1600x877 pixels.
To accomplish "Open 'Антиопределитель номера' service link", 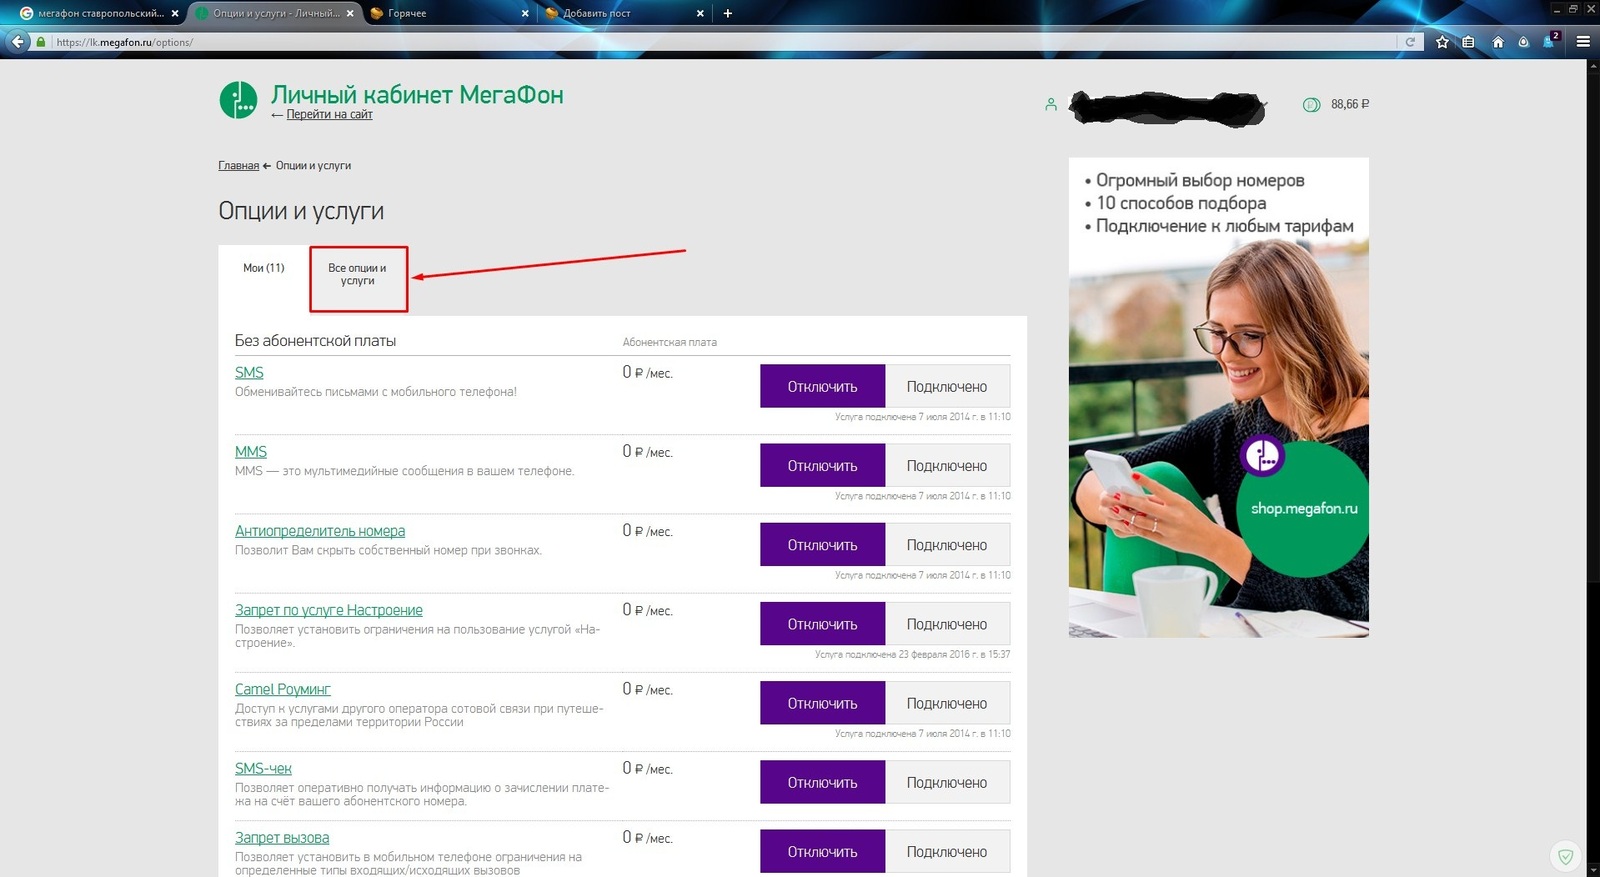I will [x=320, y=531].
